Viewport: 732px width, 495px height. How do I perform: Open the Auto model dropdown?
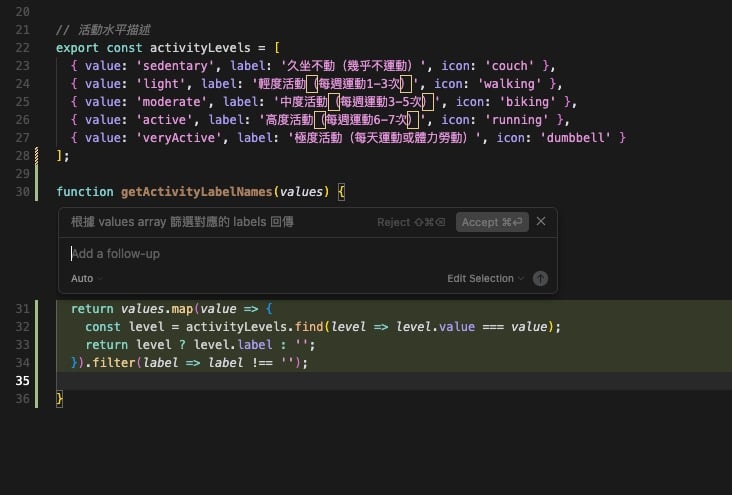[86, 278]
